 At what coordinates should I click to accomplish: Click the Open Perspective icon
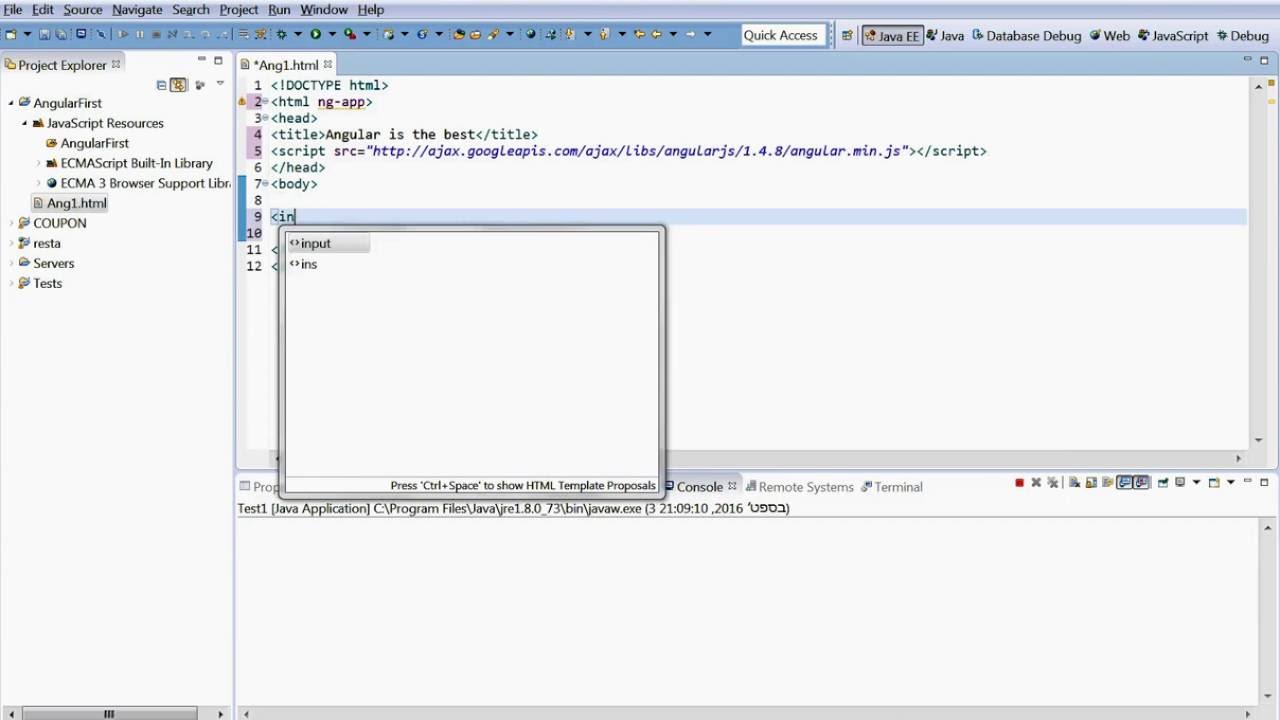(847, 35)
